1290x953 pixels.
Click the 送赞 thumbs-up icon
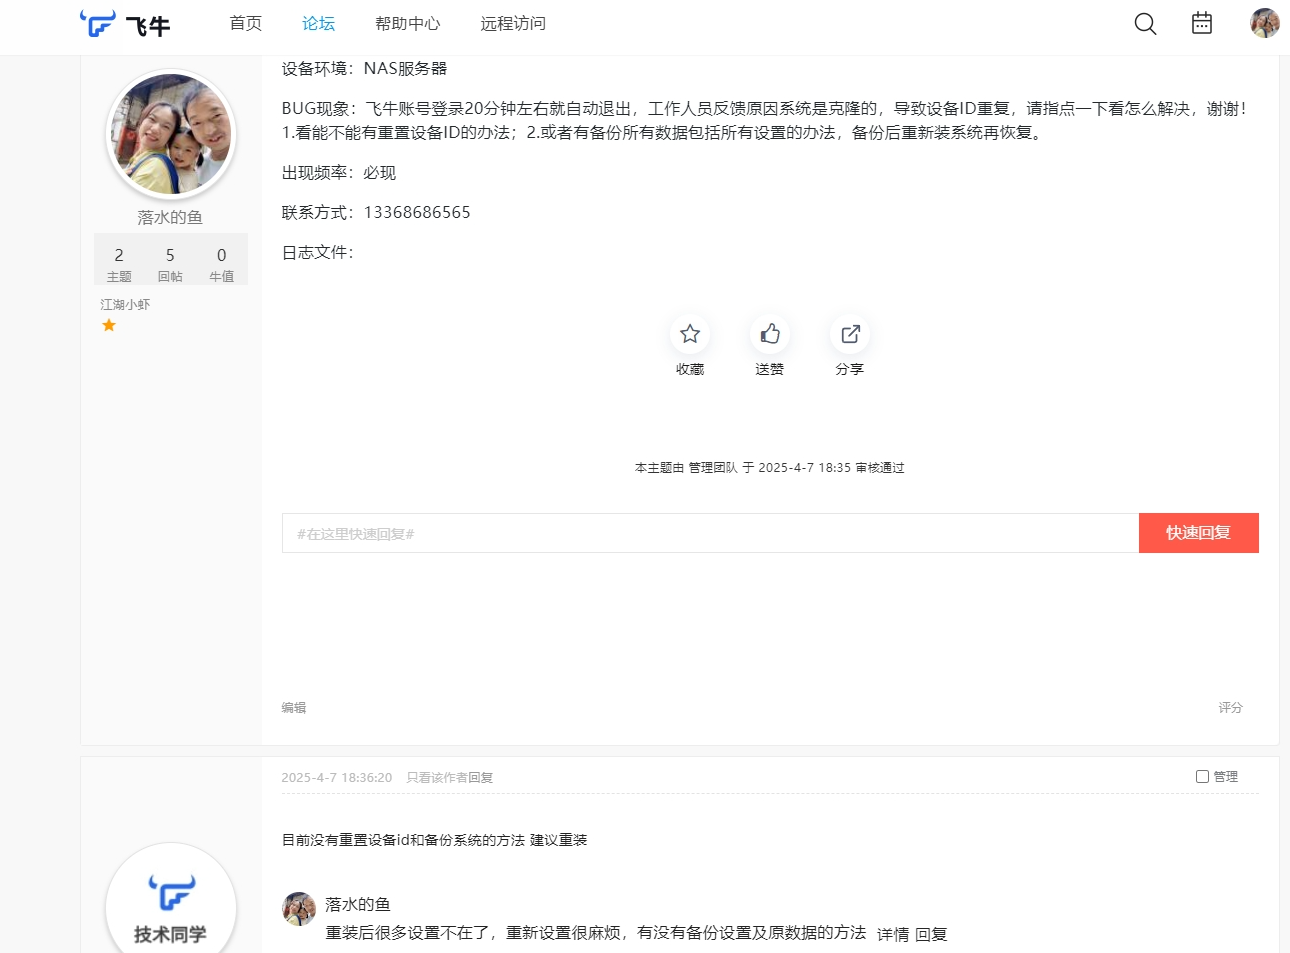[770, 334]
